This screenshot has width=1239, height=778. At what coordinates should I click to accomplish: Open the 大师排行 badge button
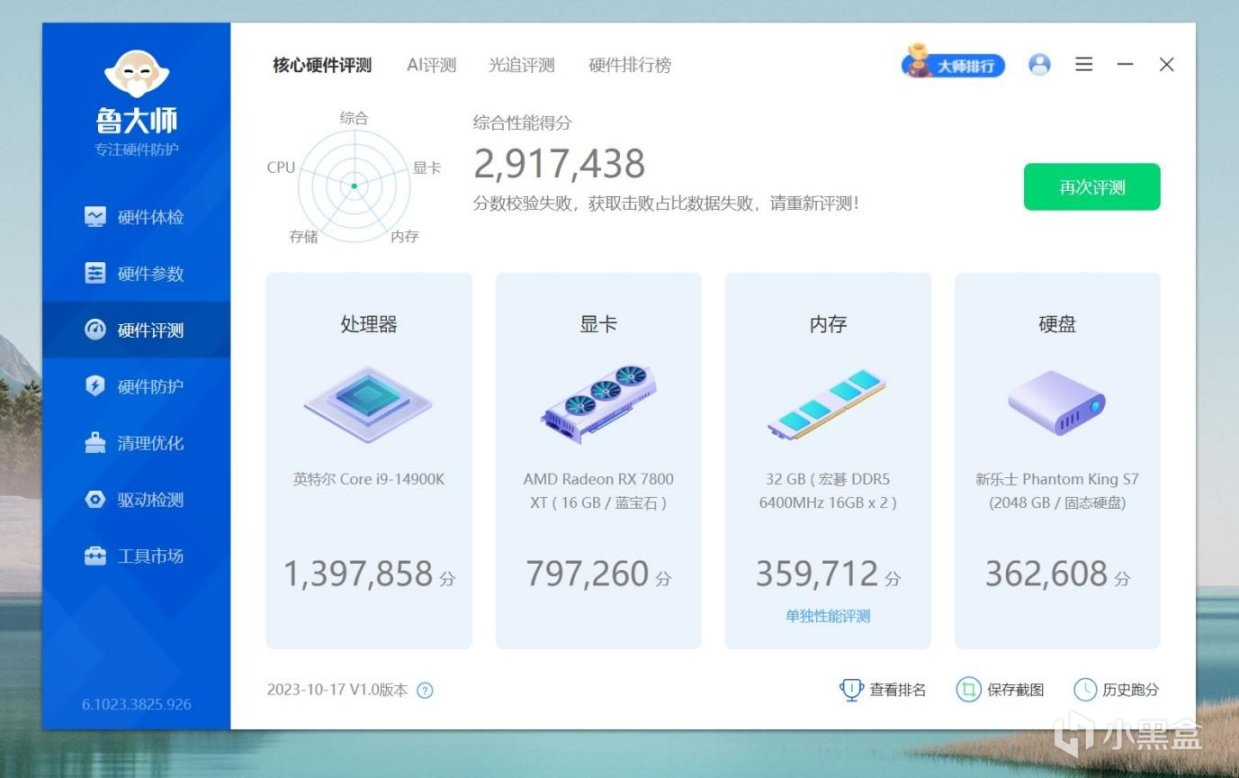[x=953, y=64]
